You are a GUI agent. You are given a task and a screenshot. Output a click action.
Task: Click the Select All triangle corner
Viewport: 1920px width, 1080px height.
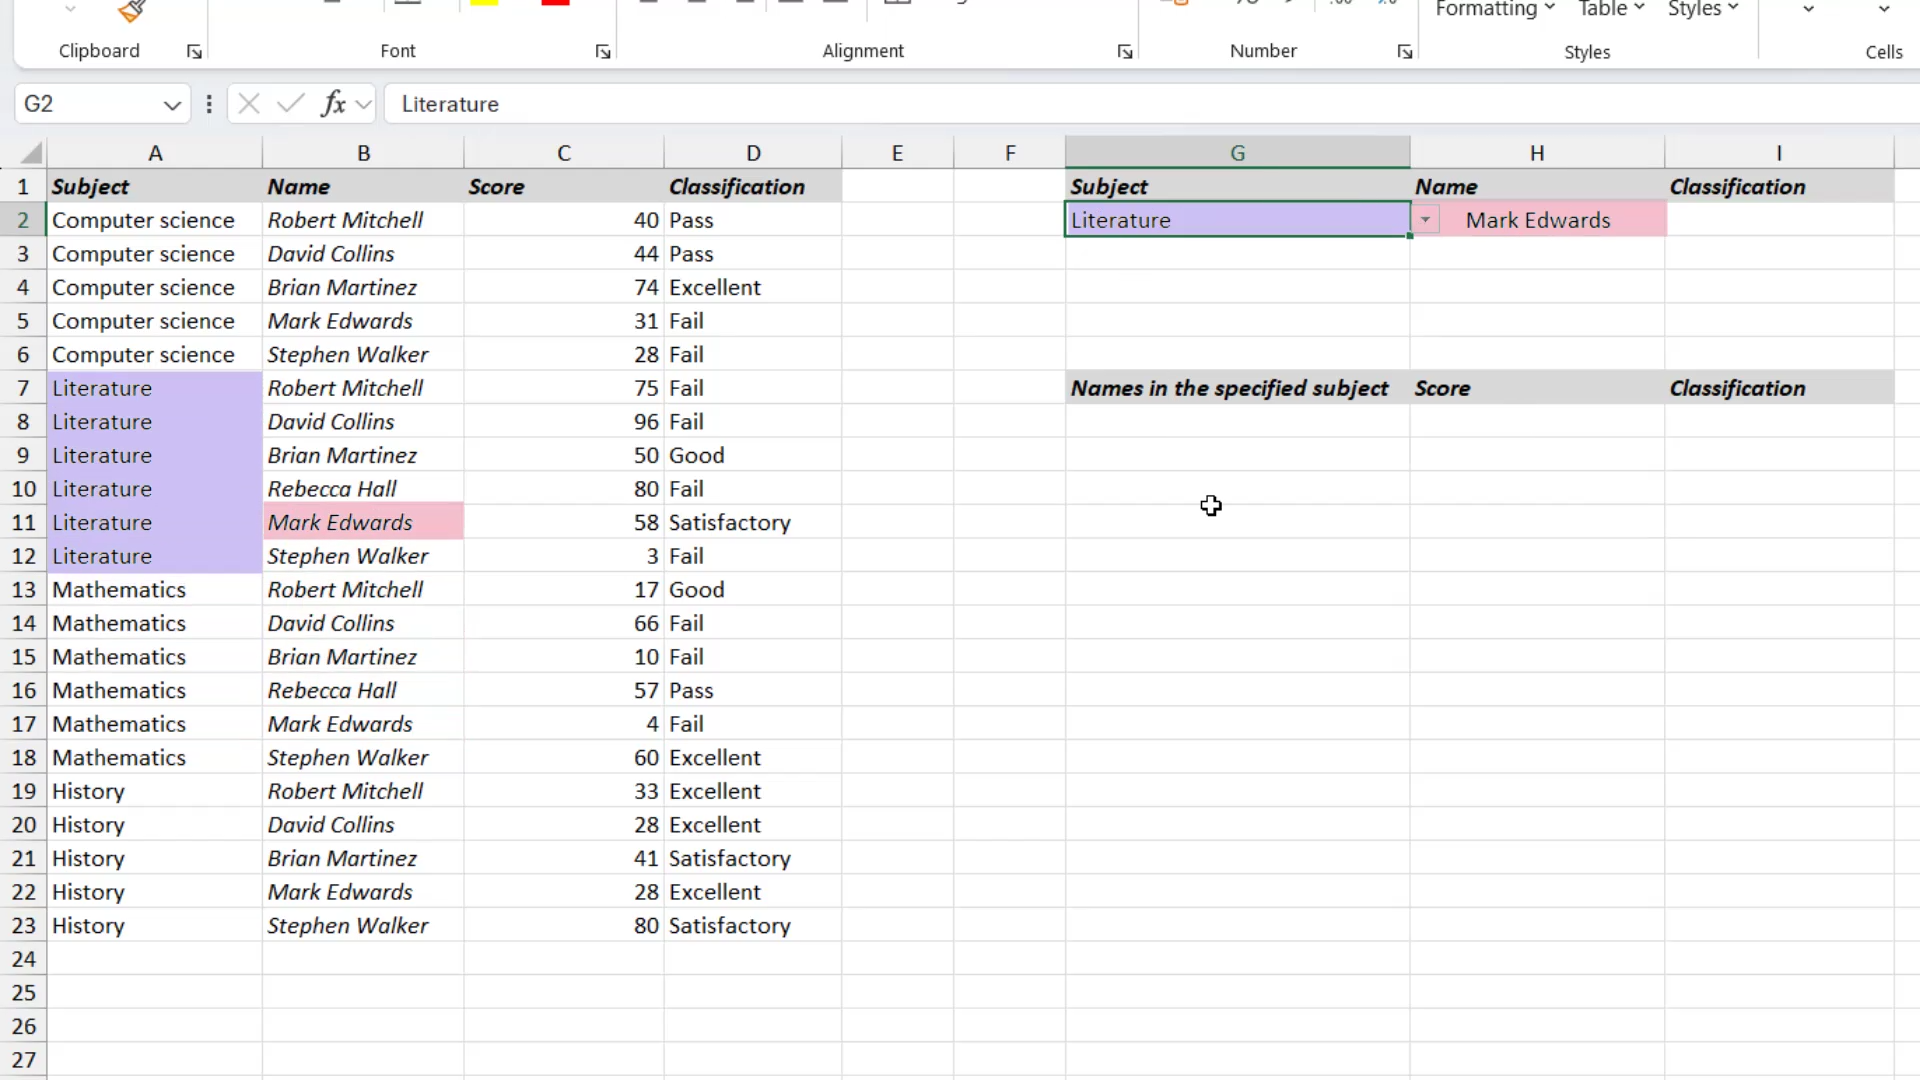[x=32, y=153]
